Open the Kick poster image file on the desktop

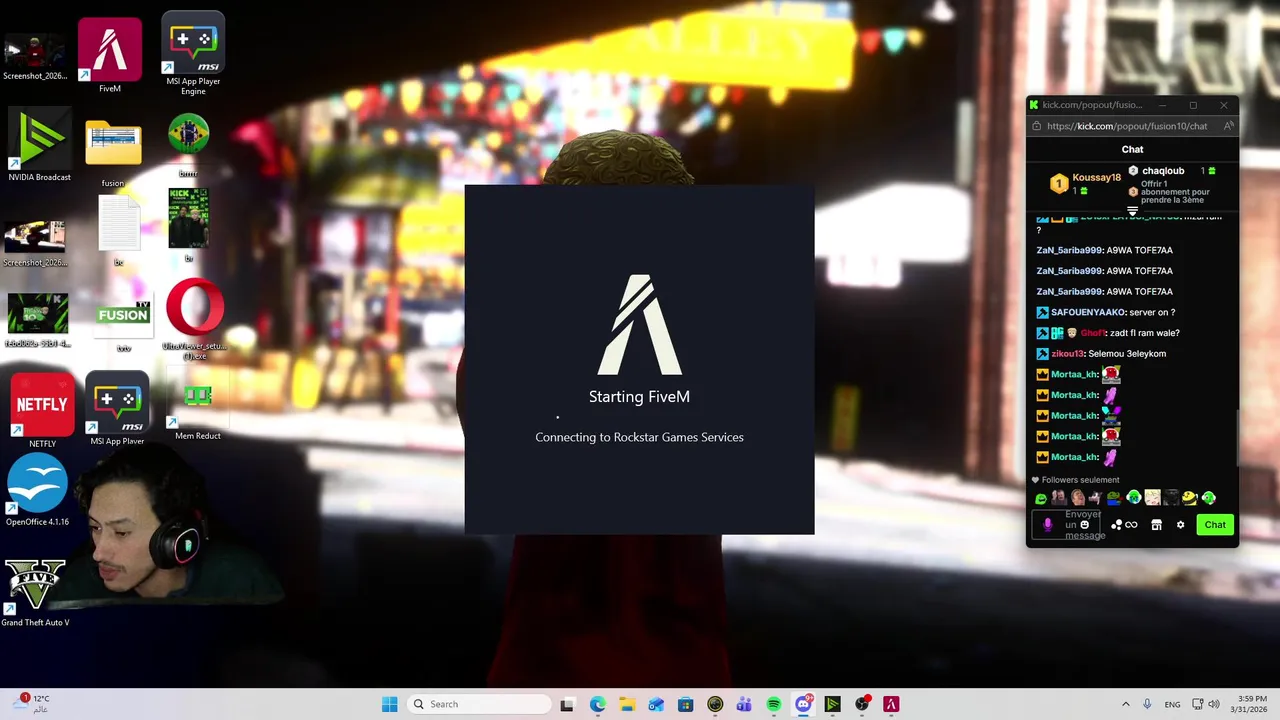click(x=188, y=224)
